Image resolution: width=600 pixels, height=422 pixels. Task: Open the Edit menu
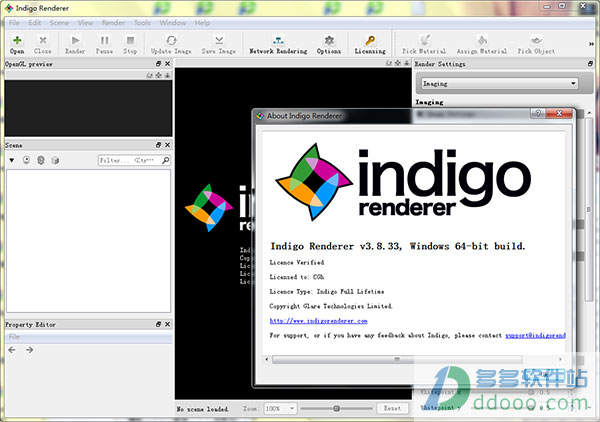[34, 23]
